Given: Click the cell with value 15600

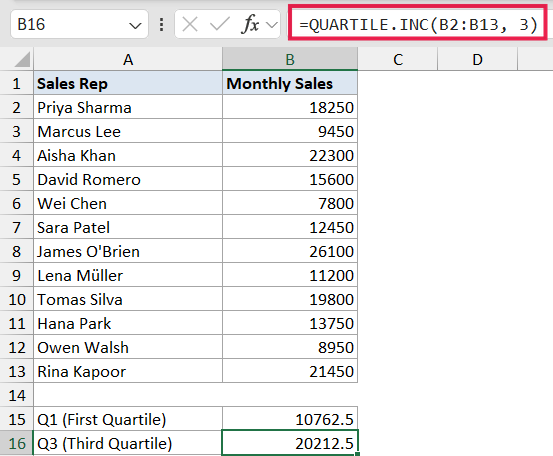Looking at the screenshot, I should 290,180.
